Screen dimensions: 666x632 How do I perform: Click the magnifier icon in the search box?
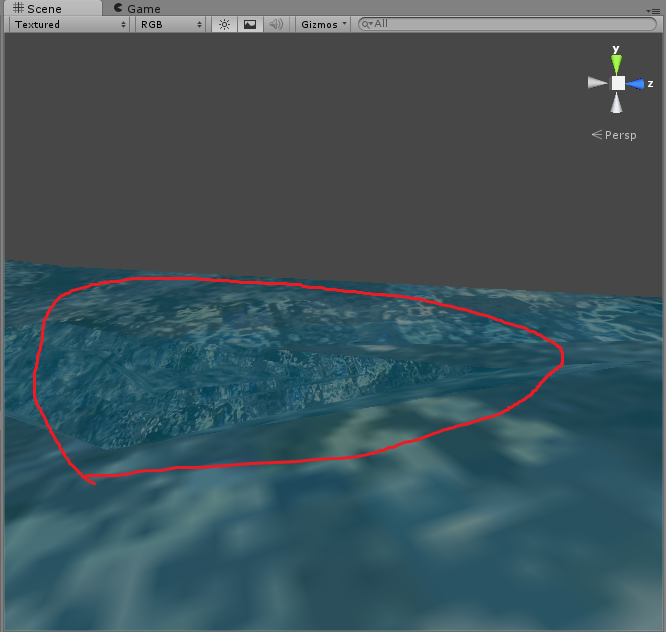pos(367,24)
